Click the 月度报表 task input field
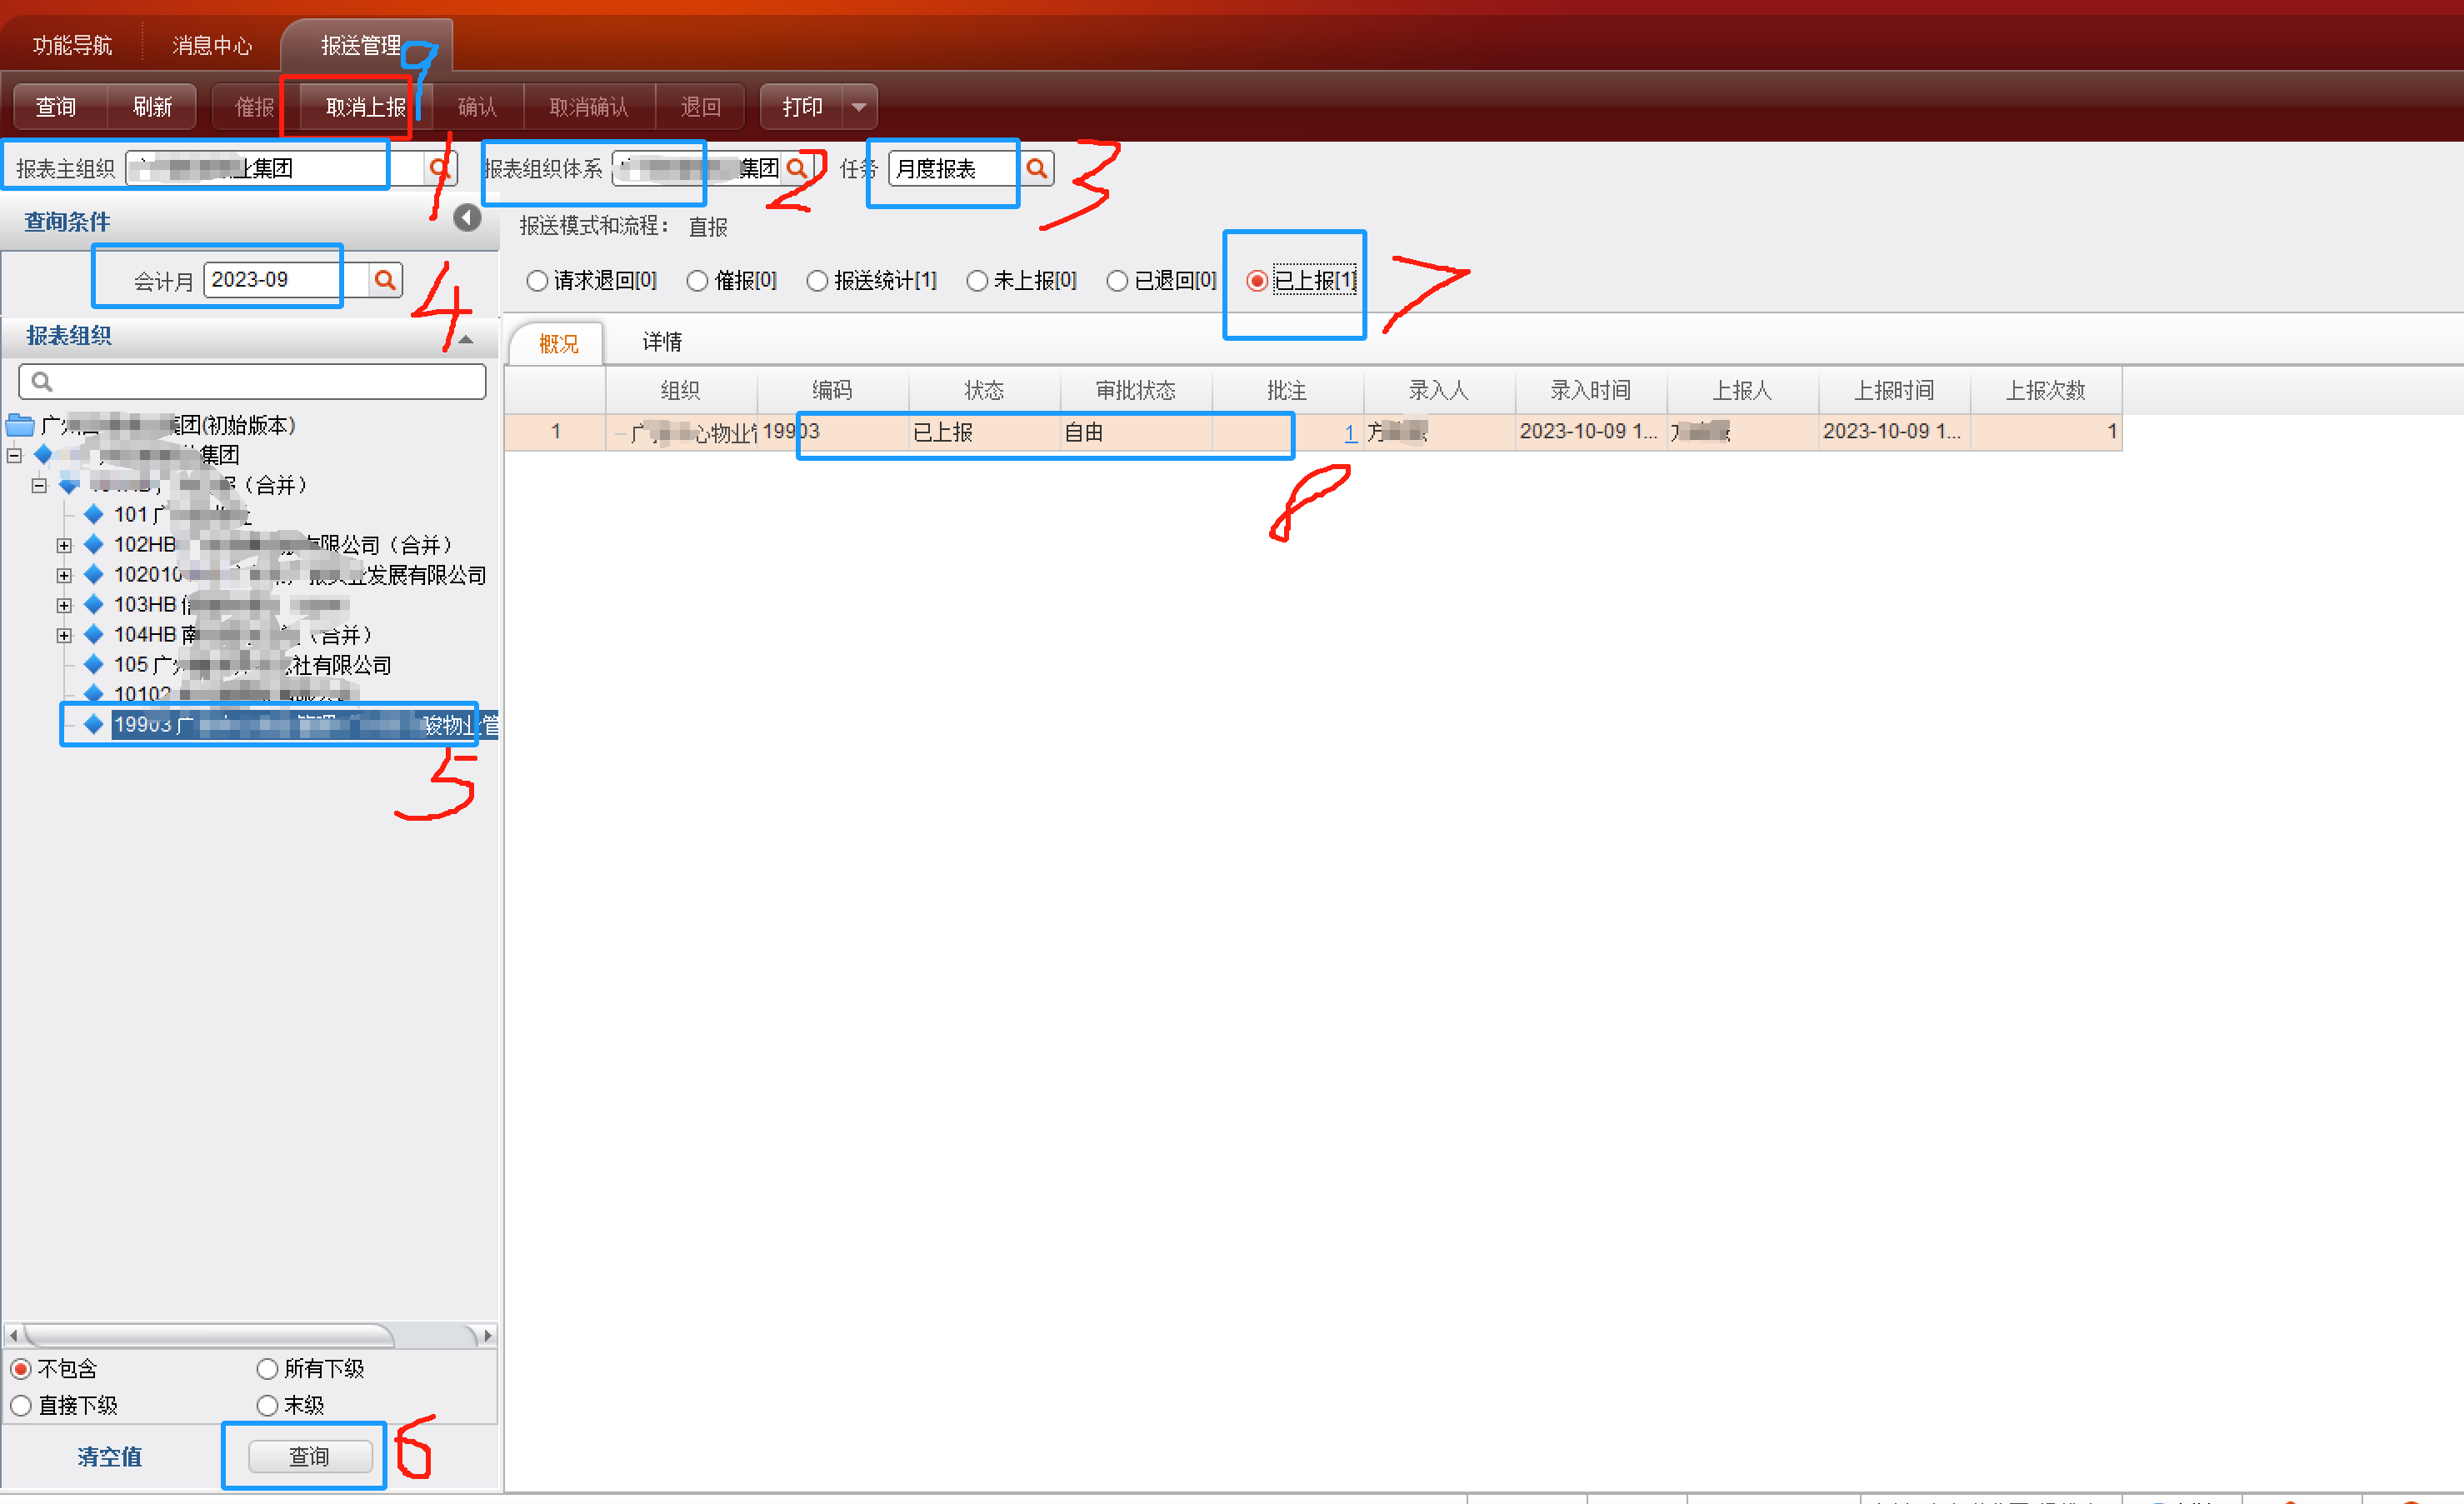The image size is (2464, 1504). coord(955,168)
